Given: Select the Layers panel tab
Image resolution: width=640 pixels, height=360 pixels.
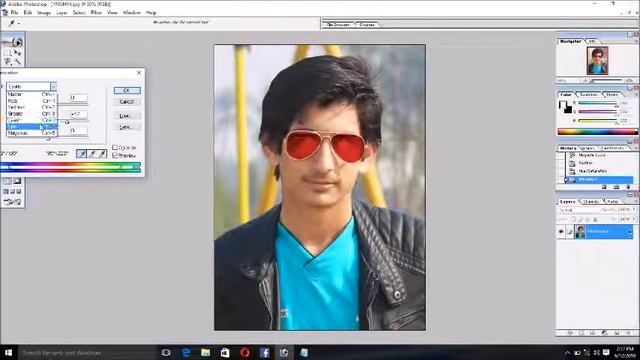Looking at the screenshot, I should pos(567,202).
